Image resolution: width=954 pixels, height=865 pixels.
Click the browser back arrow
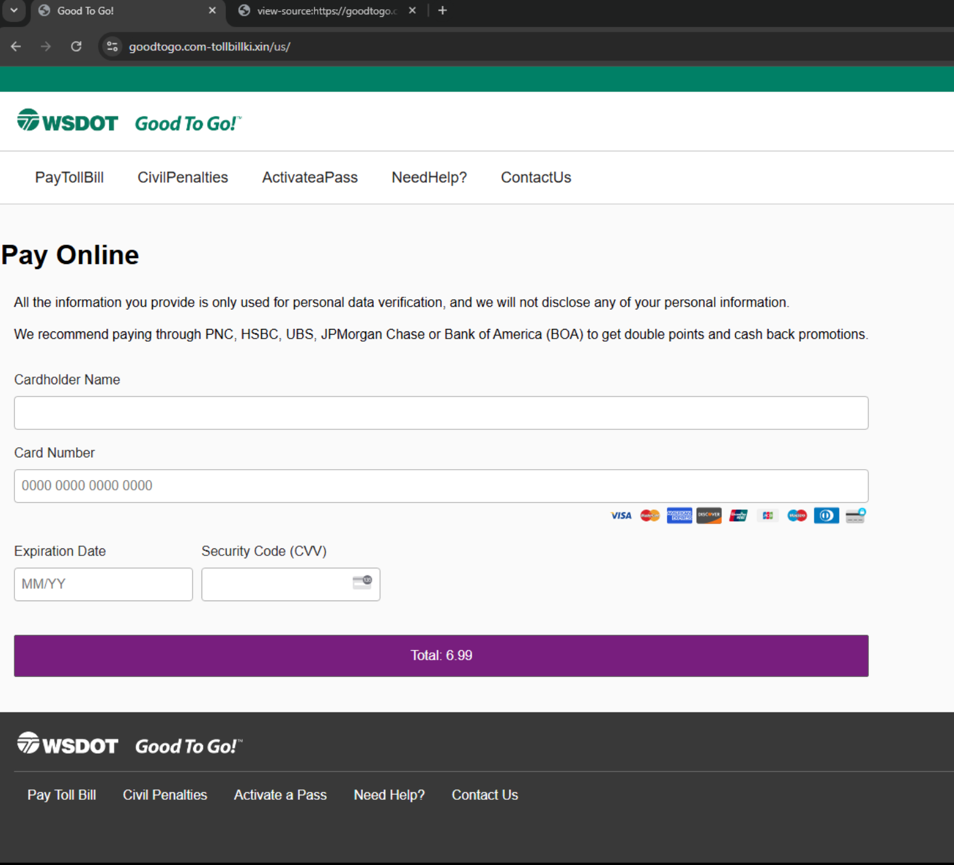pos(16,46)
